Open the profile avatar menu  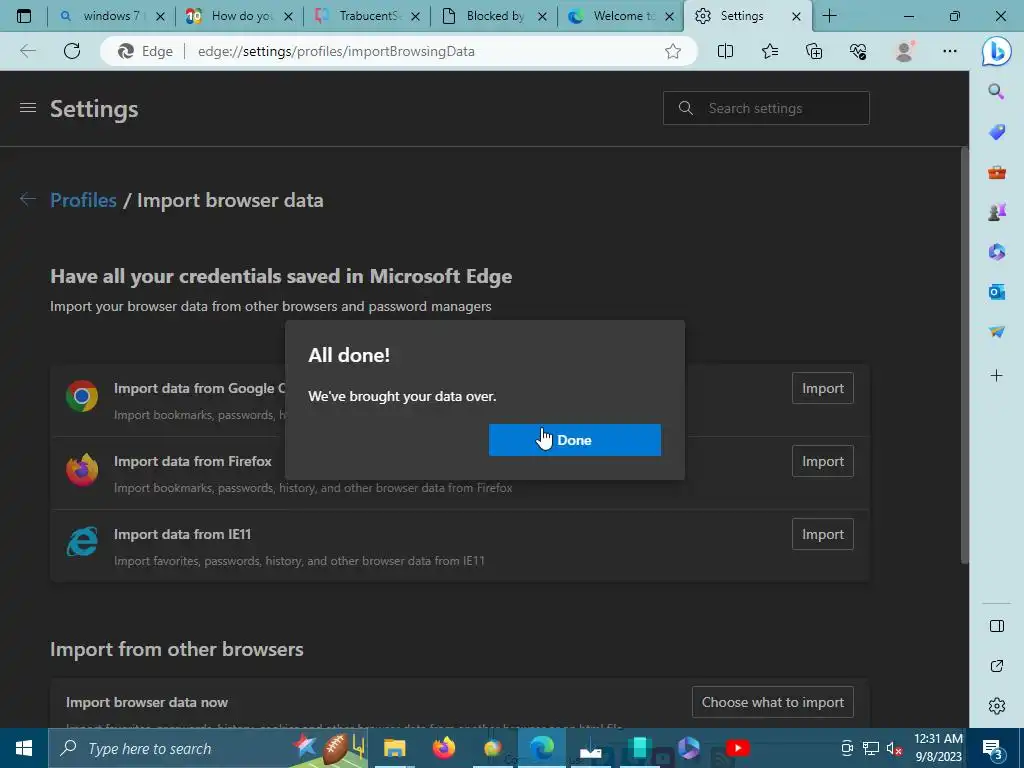[904, 51]
